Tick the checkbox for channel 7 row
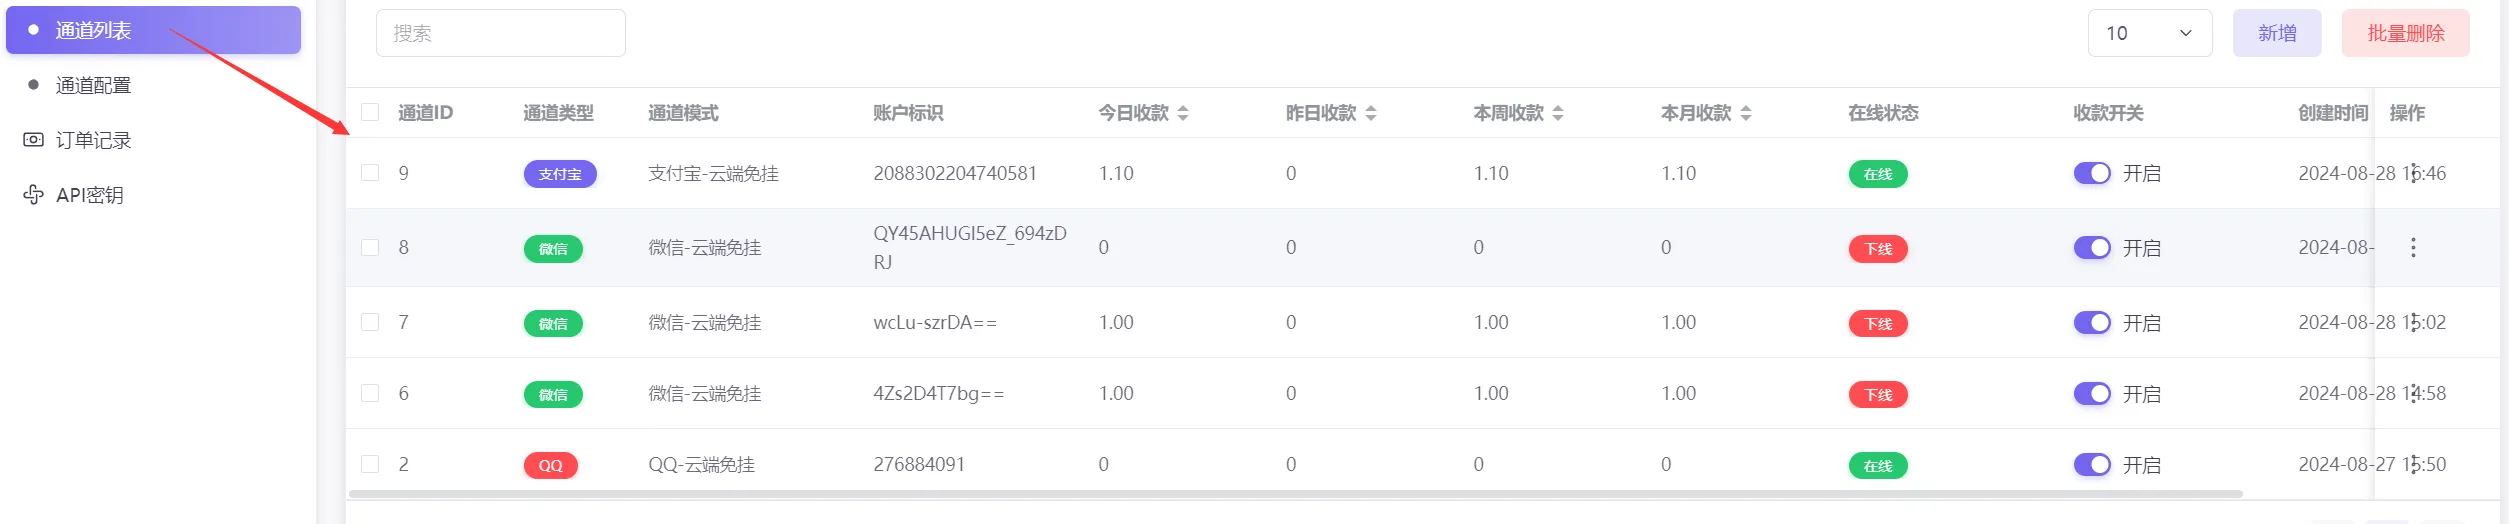This screenshot has height=524, width=2509. pyautogui.click(x=370, y=322)
